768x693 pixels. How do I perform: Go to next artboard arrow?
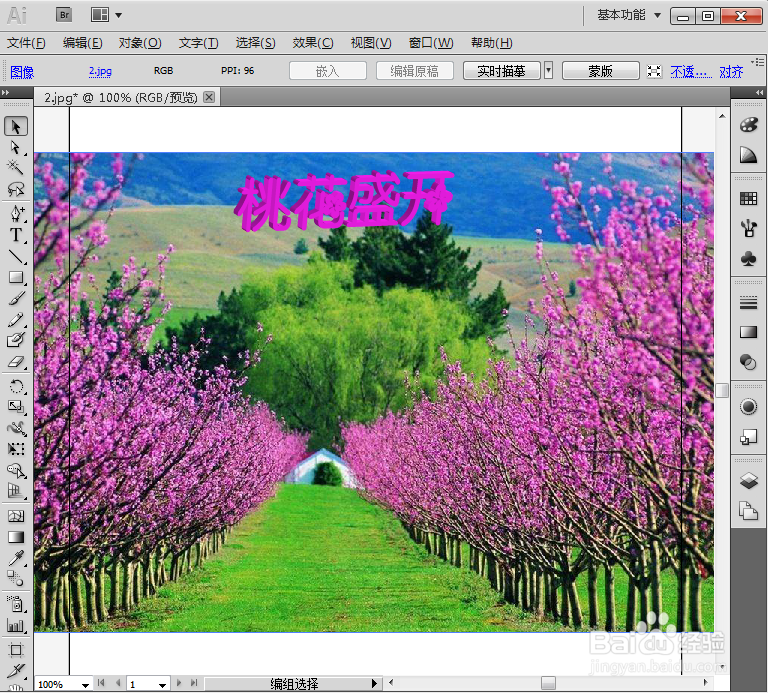tap(179, 683)
